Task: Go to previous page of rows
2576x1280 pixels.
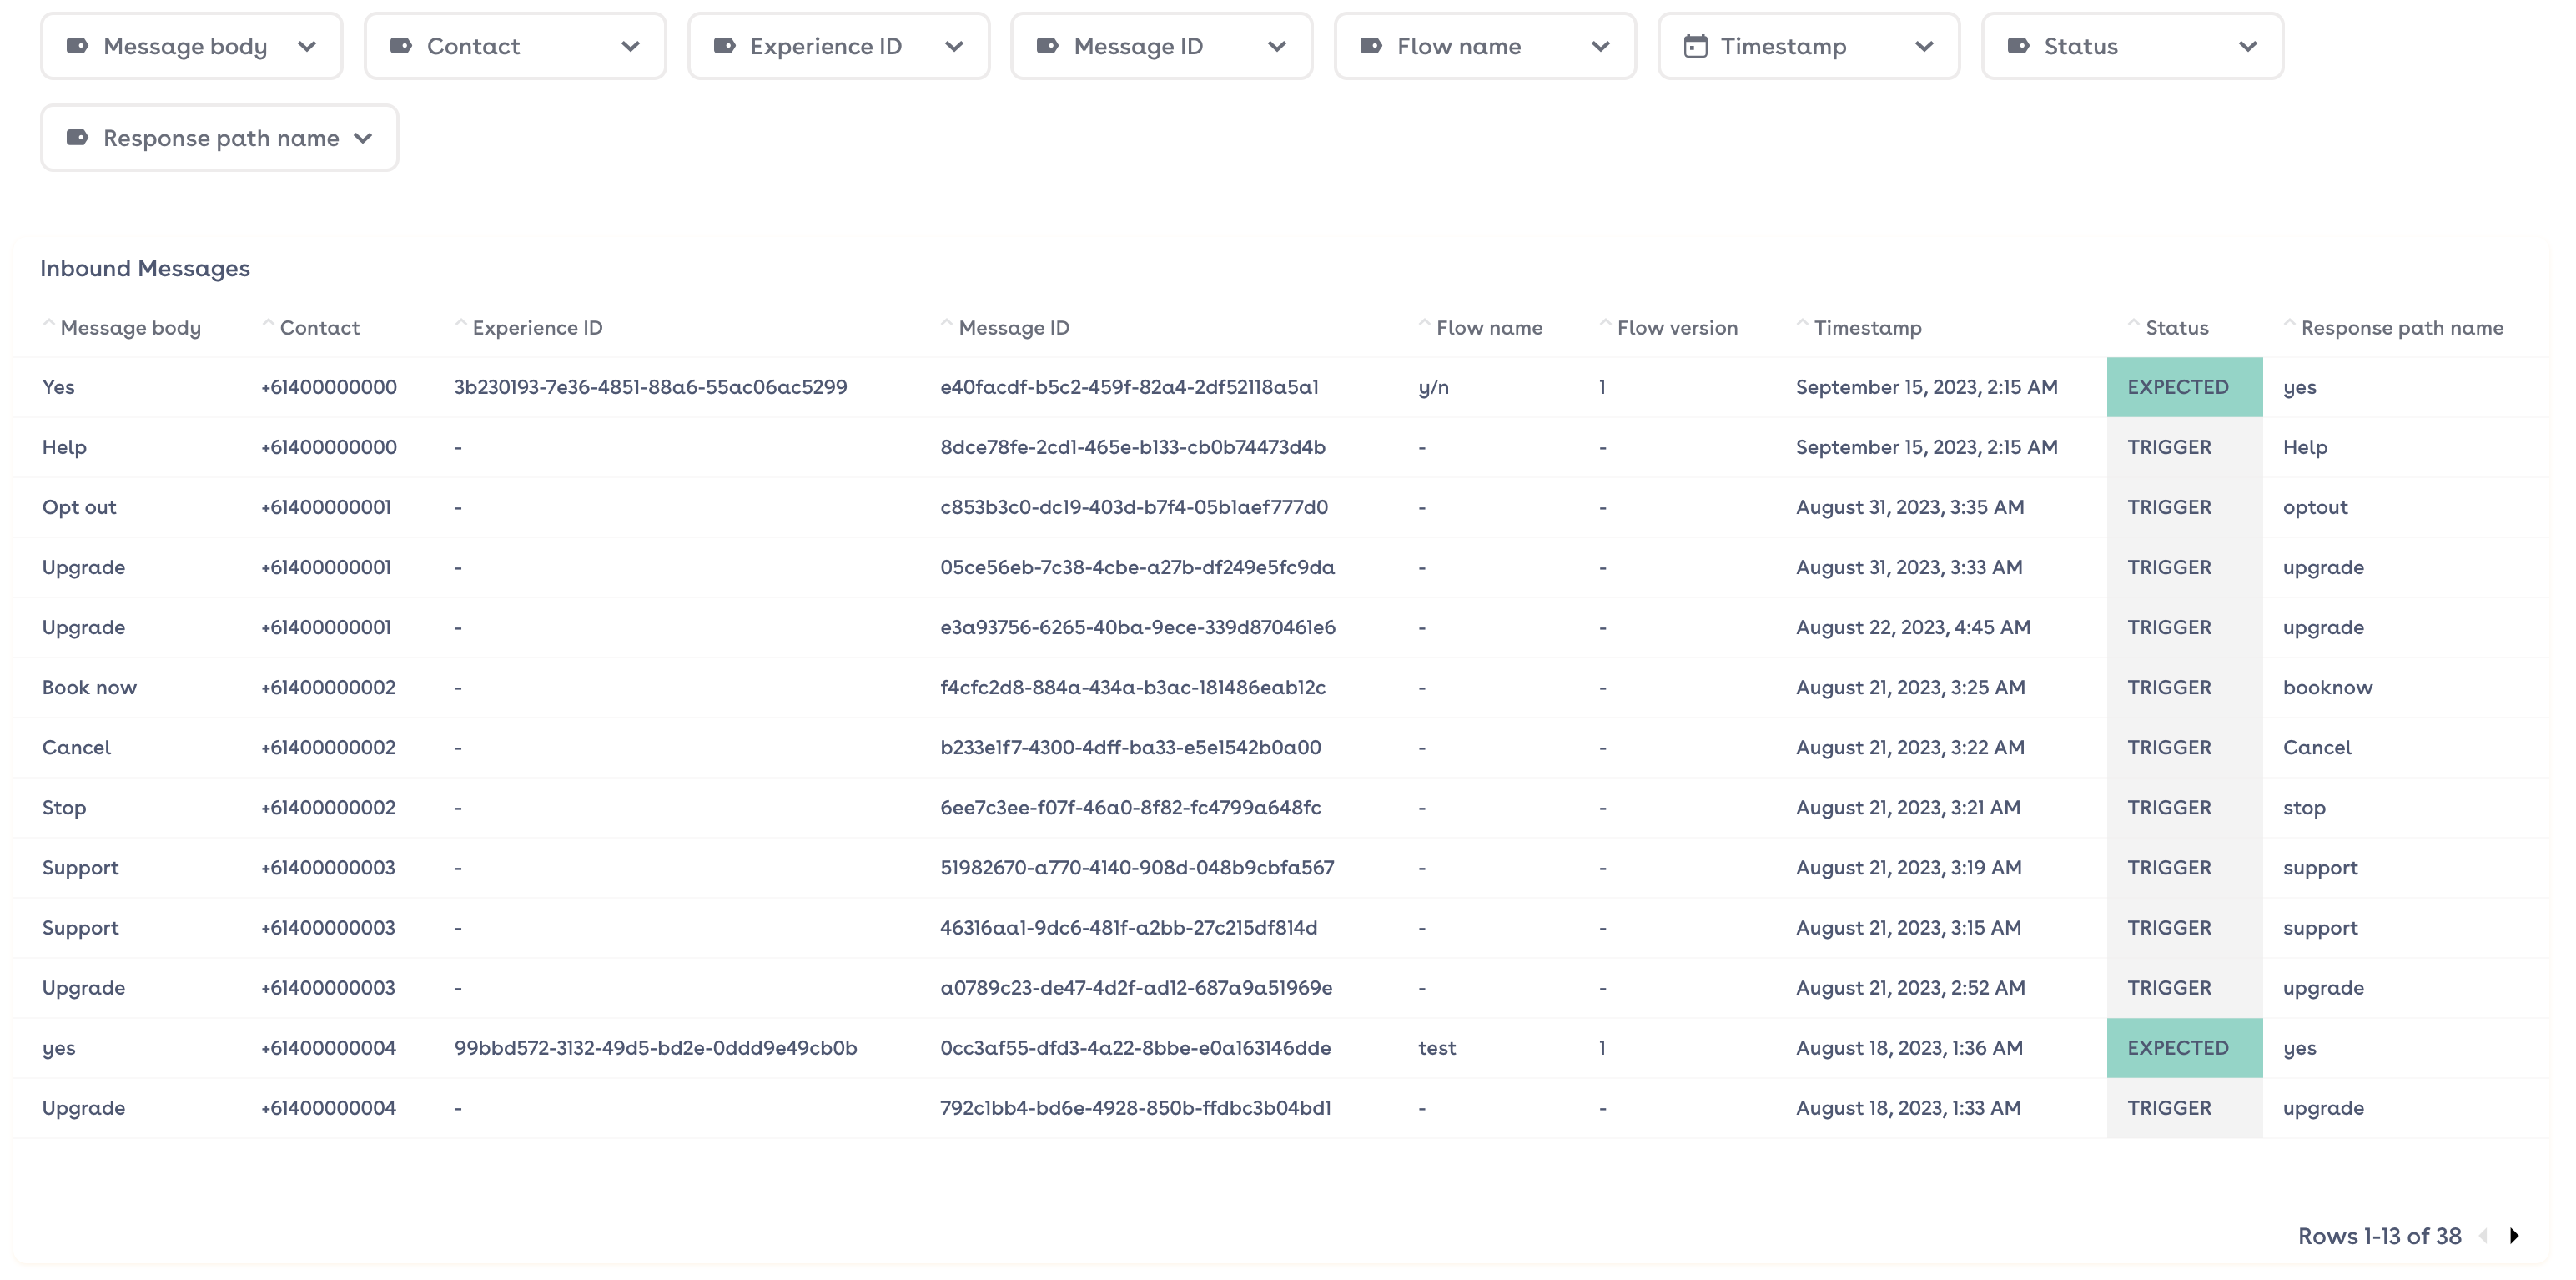Action: coord(2483,1236)
